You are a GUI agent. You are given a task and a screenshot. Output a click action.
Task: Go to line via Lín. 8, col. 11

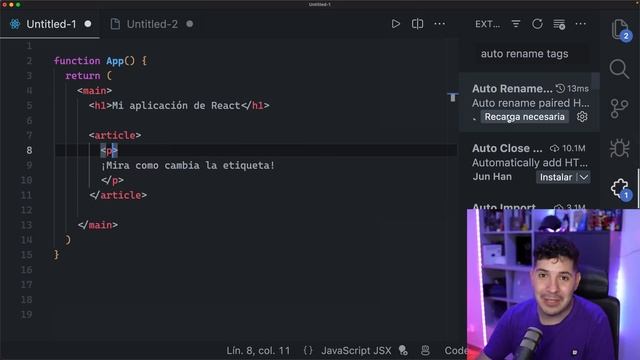[x=258, y=351]
